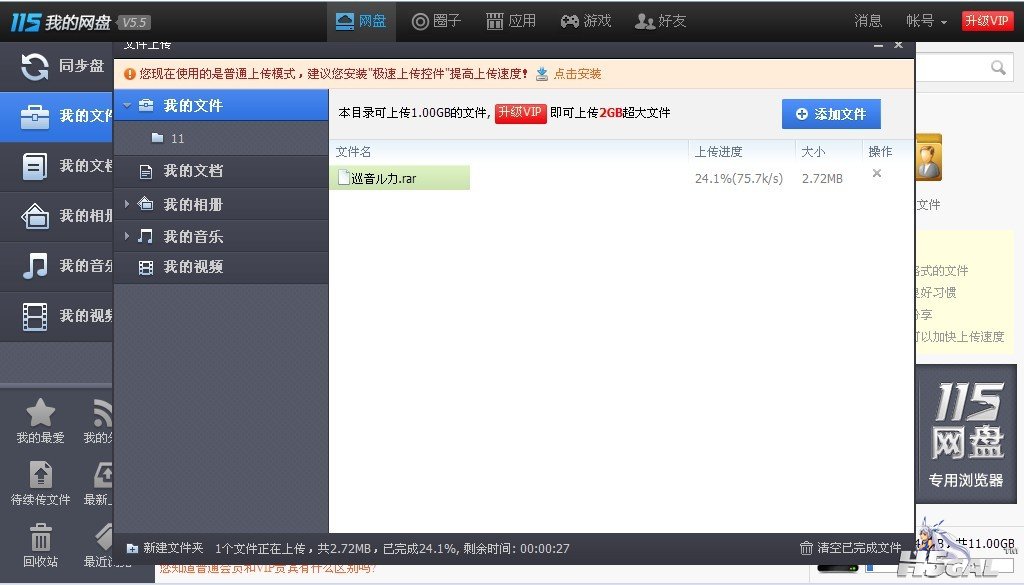The image size is (1024, 585).
Task: Open the 好友 tab
Action: coord(660,21)
